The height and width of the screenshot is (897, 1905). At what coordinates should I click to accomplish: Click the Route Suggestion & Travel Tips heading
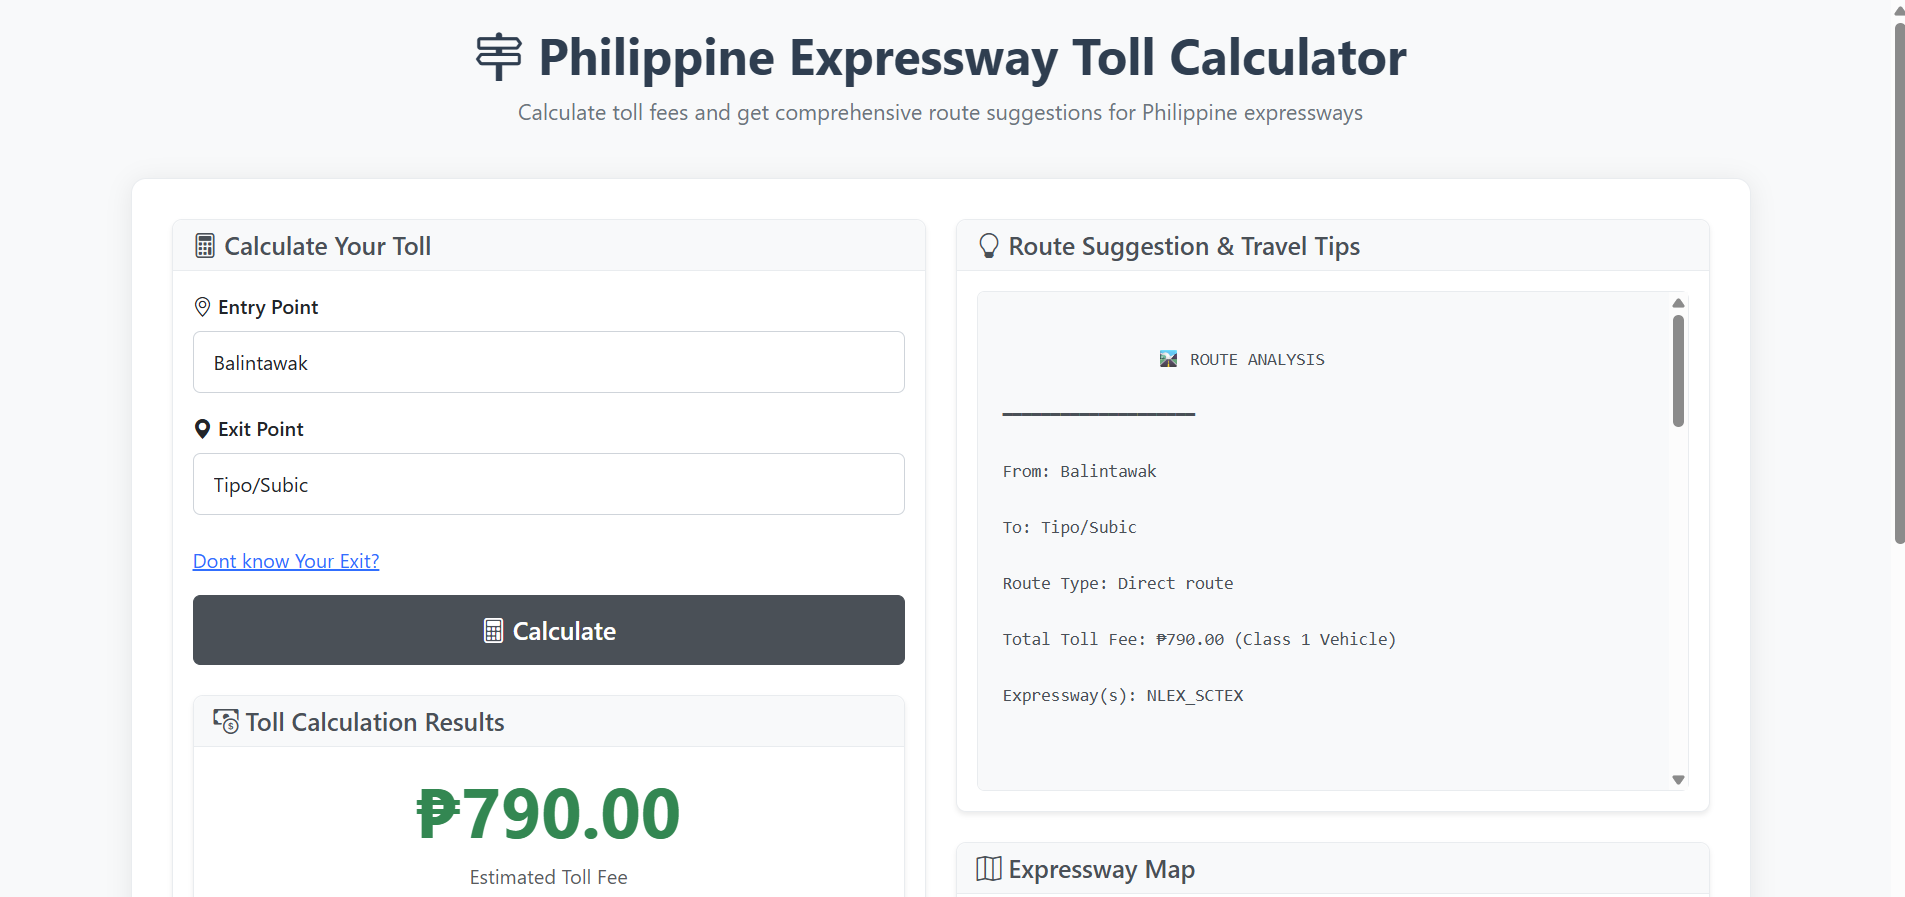pyautogui.click(x=1184, y=246)
